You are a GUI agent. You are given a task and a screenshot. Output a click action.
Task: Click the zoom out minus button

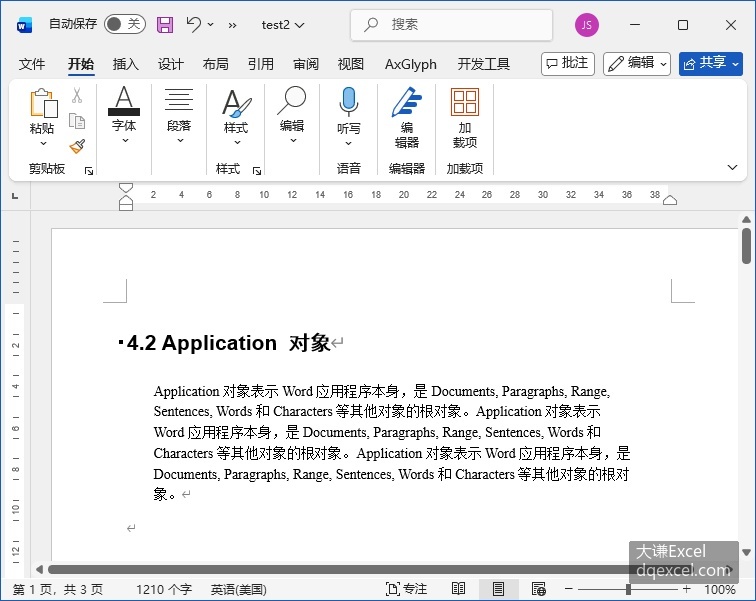(569, 589)
